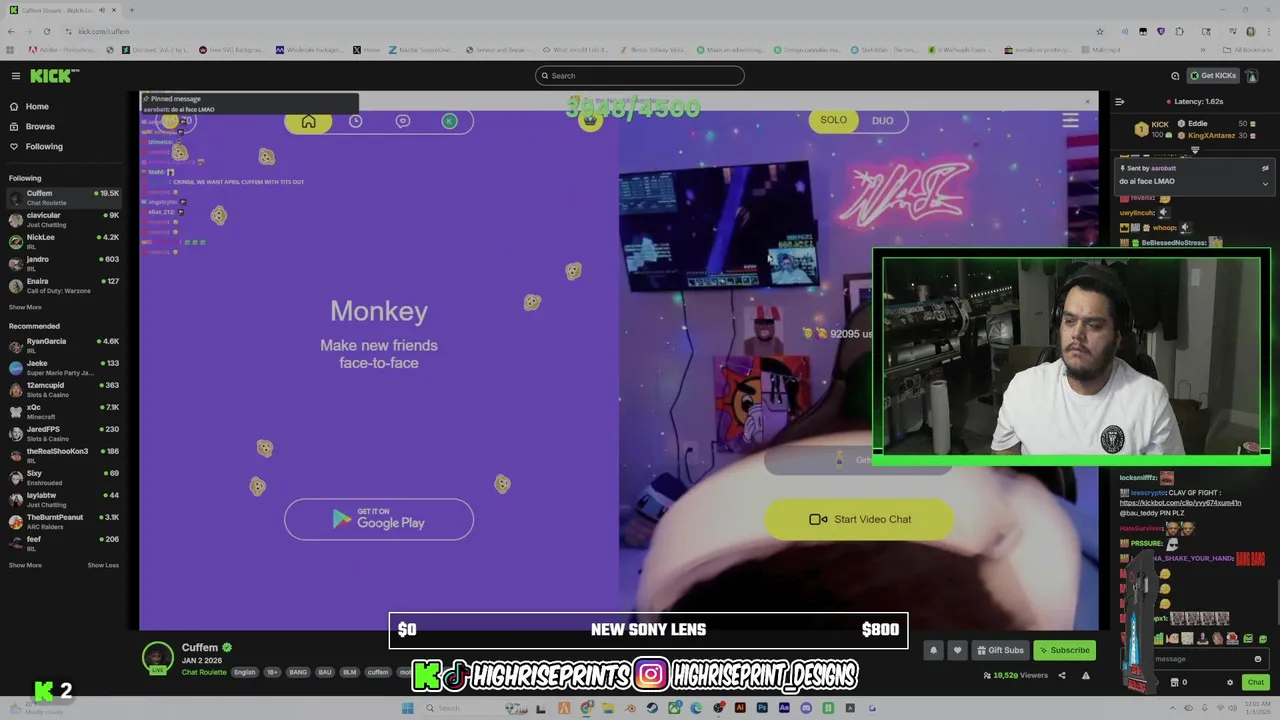Screen dimensions: 1280x720
Task: Bookmark this page with star icon
Action: click(1099, 31)
